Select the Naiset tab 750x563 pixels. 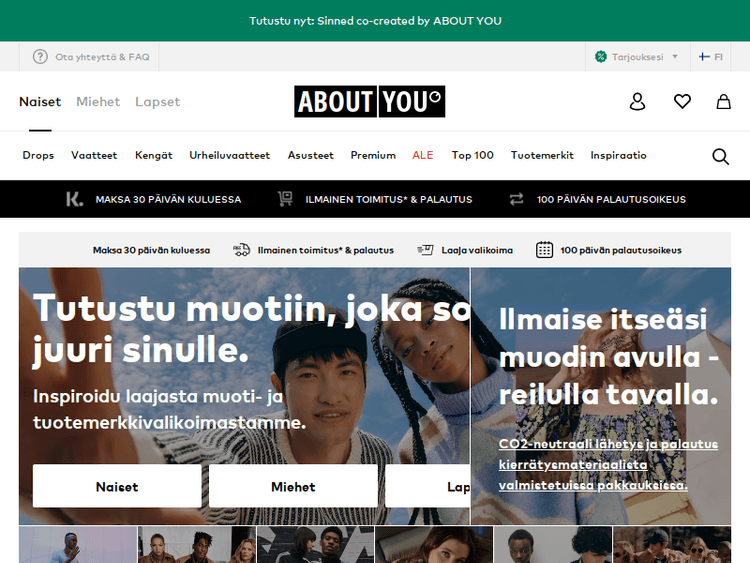click(40, 102)
